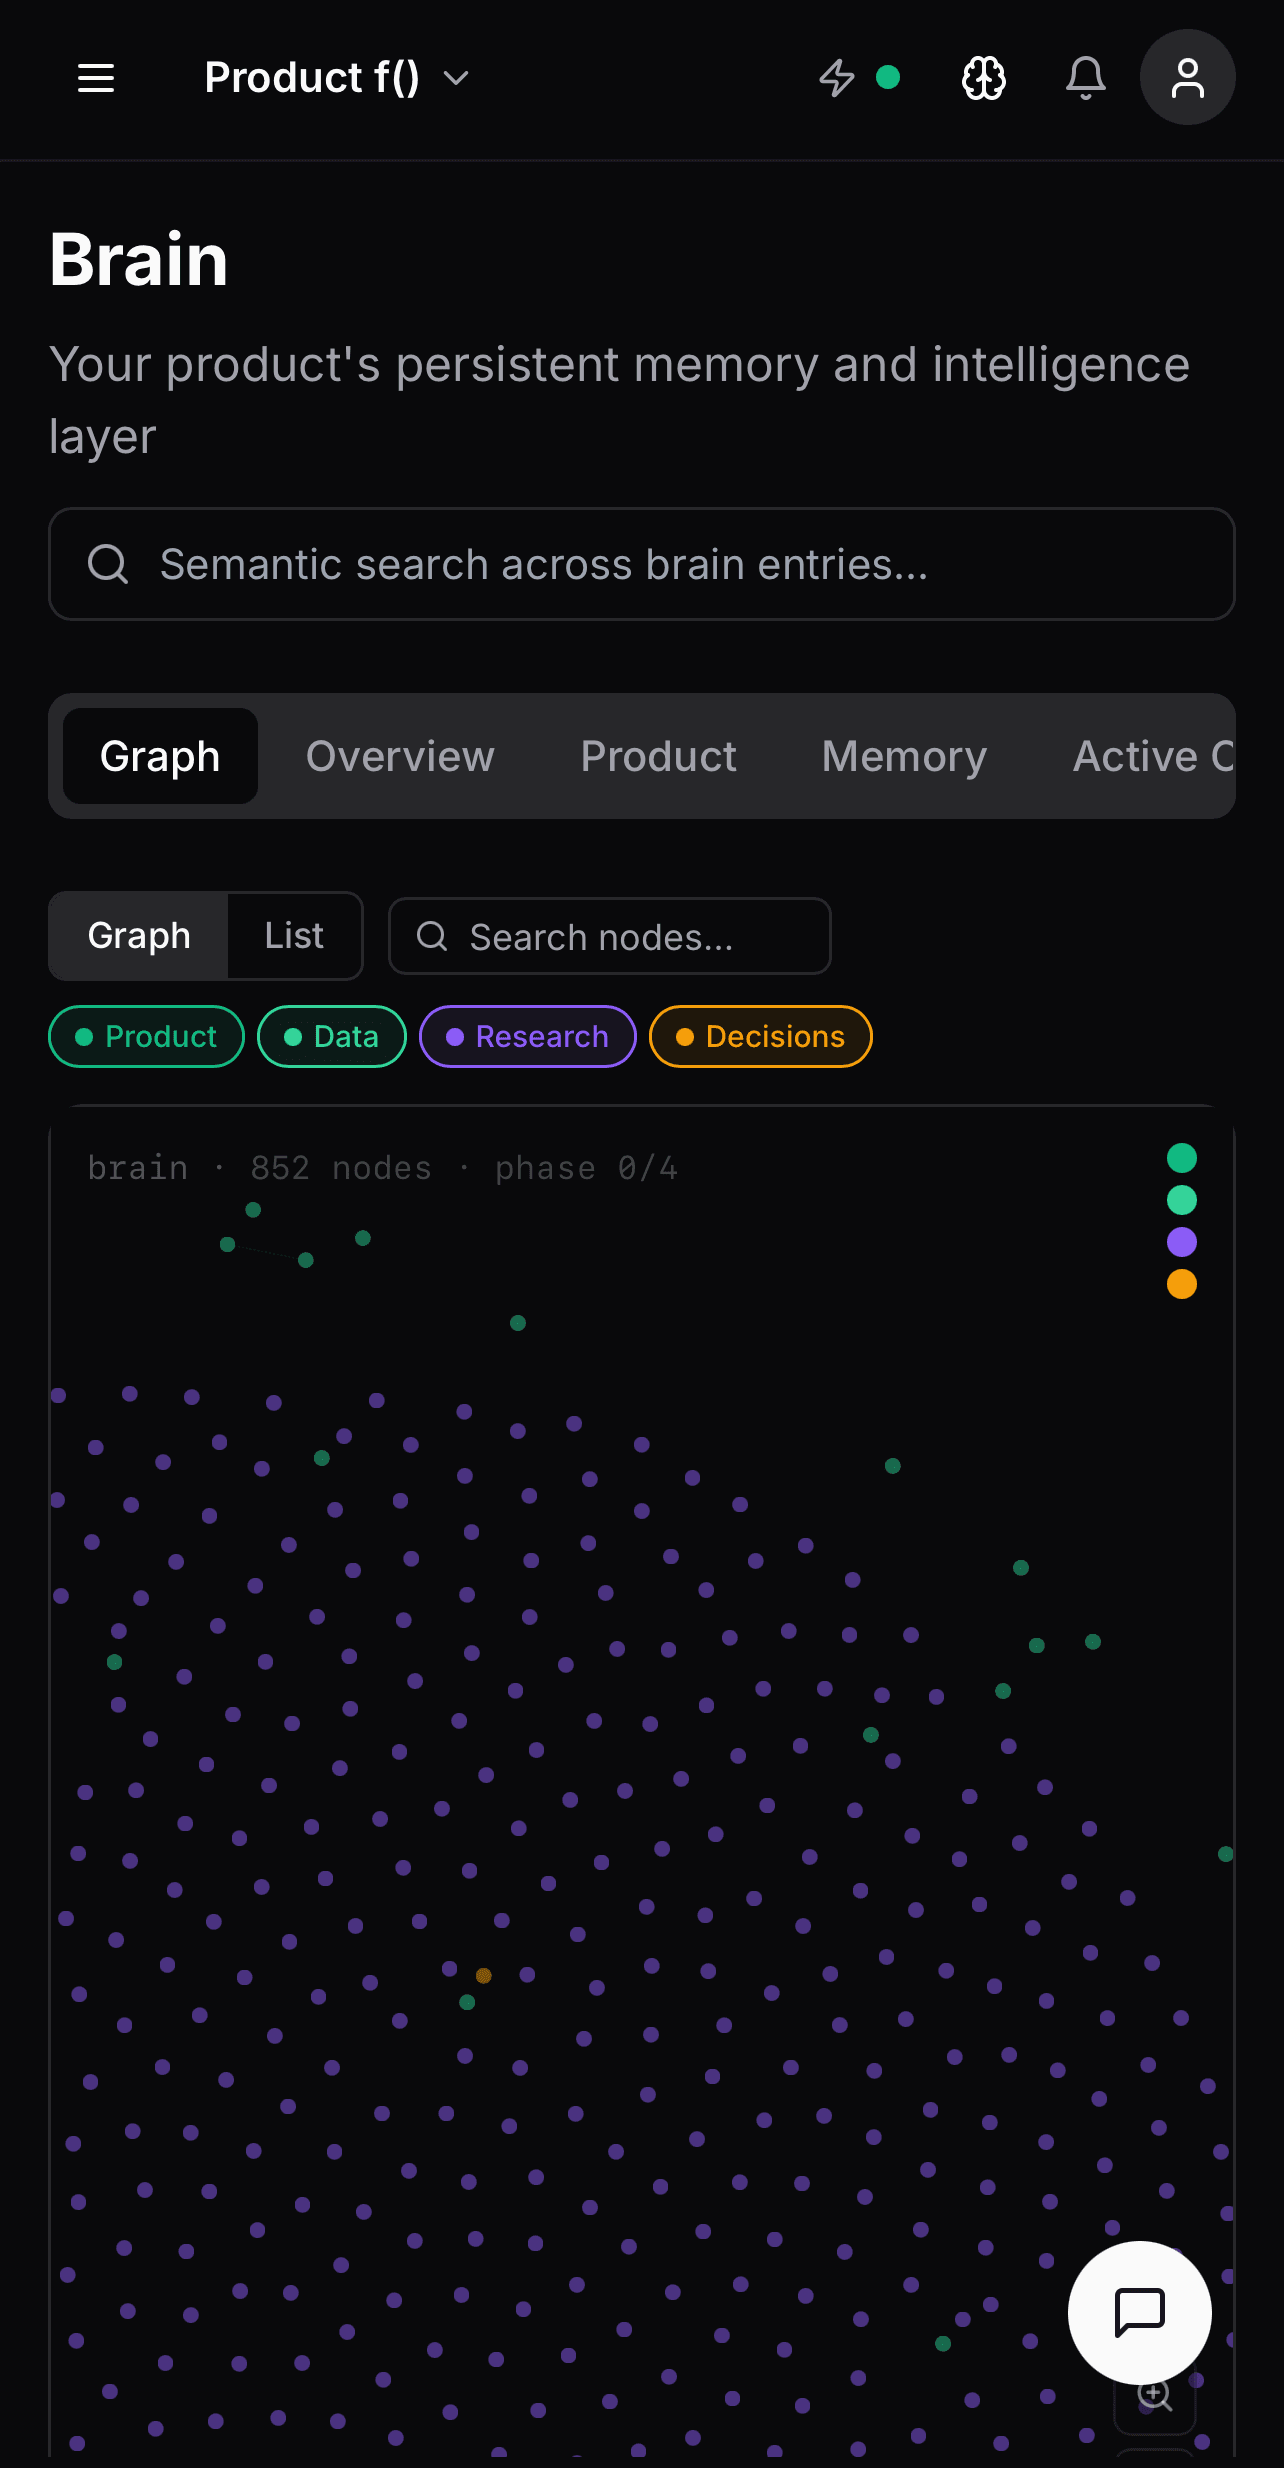1284x2468 pixels.
Task: Switch graph view to List
Action: pos(294,936)
